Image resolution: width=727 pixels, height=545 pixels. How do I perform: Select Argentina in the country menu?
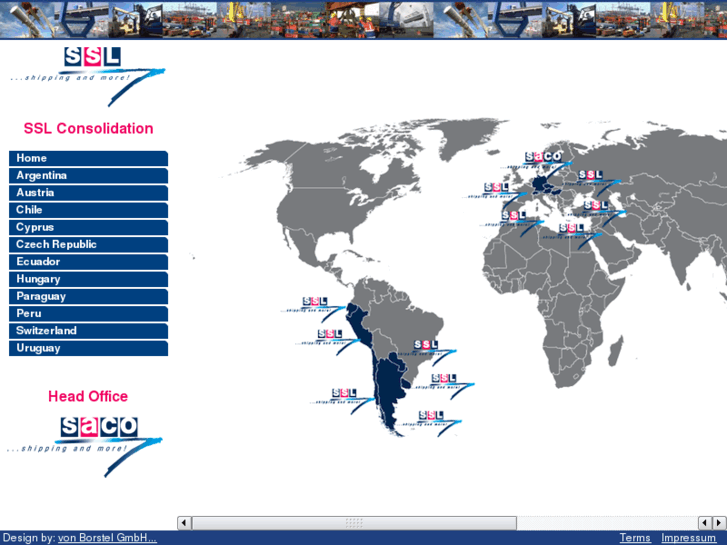[88, 175]
